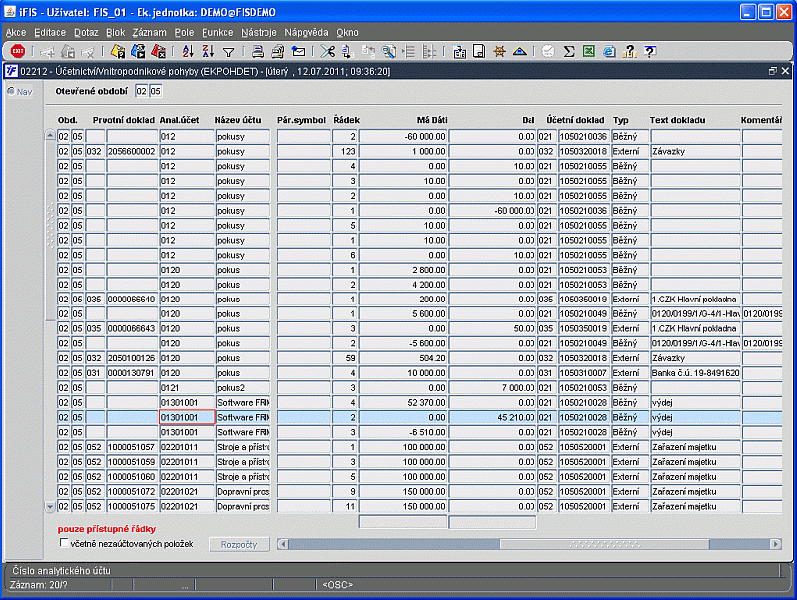Click the triangle ruler icon
This screenshot has width=797, height=600.
click(x=519, y=51)
